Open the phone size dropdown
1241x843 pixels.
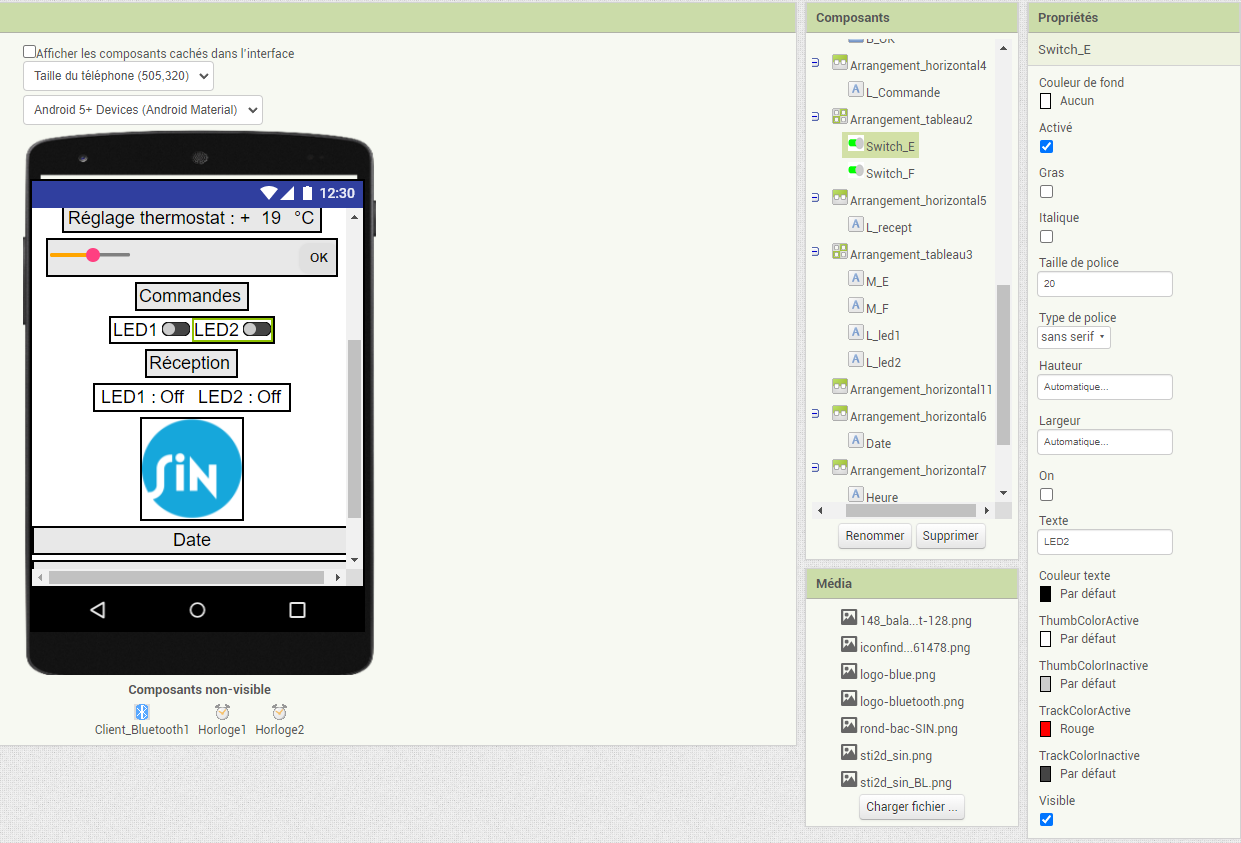click(118, 76)
